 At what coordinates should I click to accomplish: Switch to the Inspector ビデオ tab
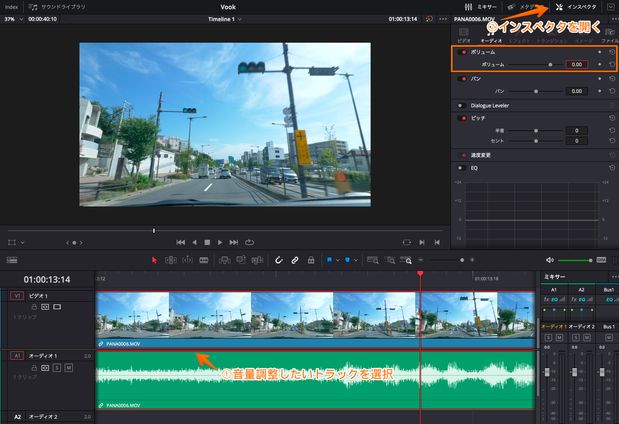(x=464, y=35)
